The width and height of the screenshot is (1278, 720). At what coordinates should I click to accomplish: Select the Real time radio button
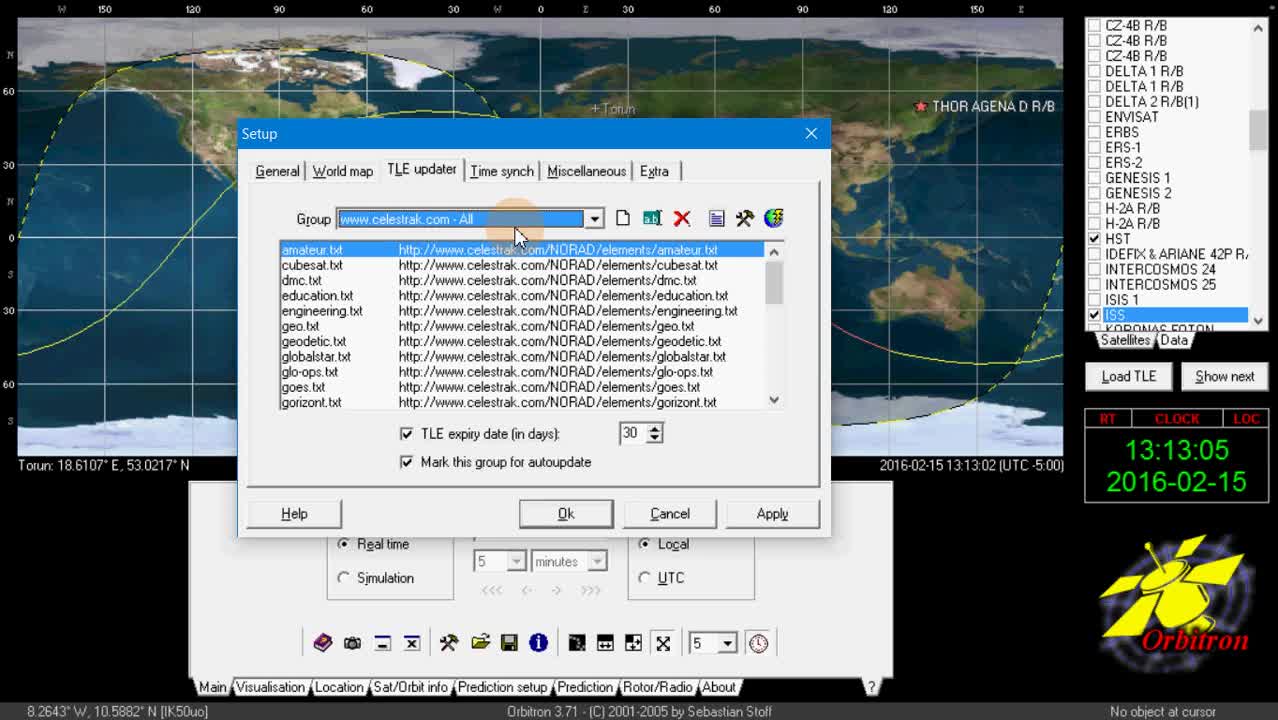[344, 544]
